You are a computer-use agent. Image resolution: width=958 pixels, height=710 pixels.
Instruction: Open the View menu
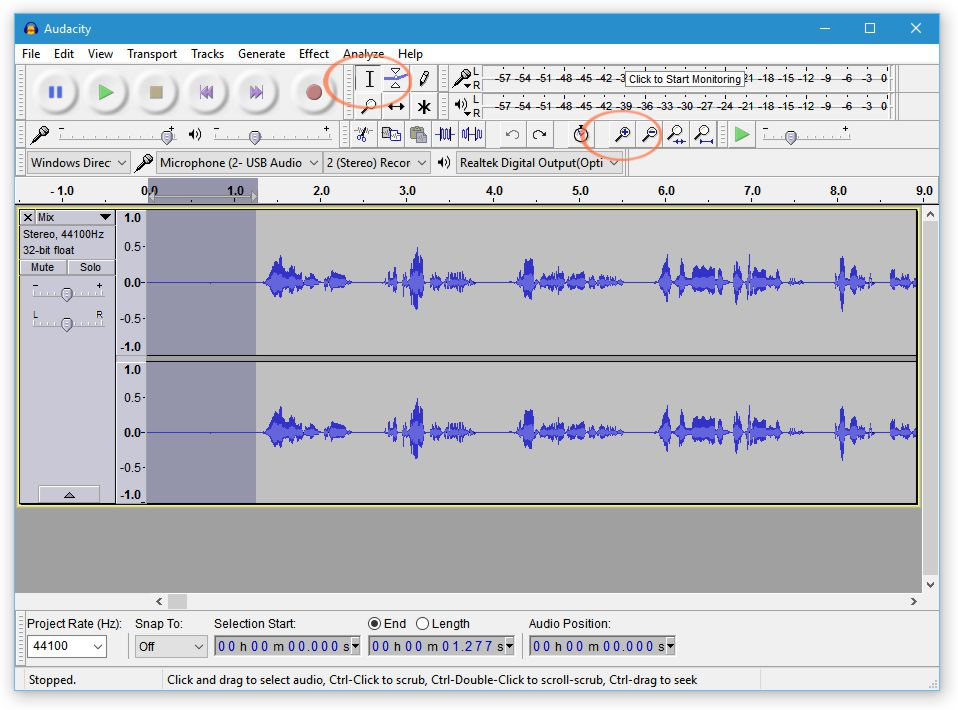tap(100, 54)
